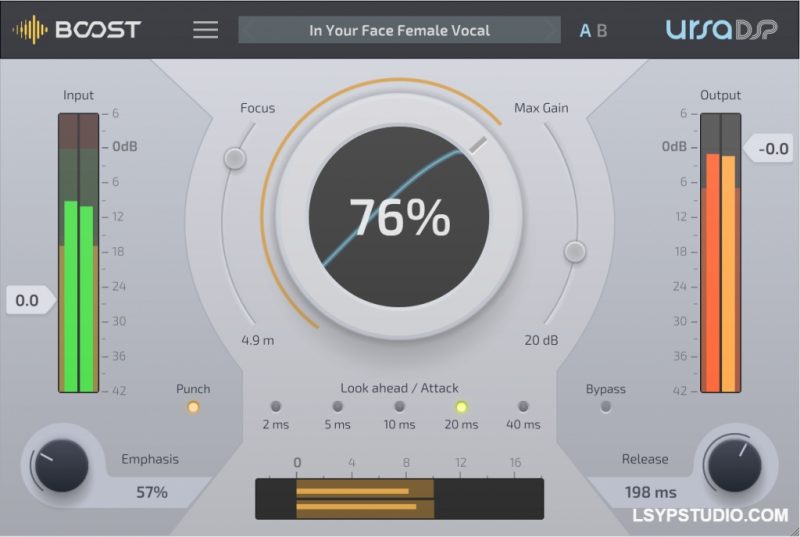Select 40 ms look ahead
800x537 pixels.
(523, 407)
